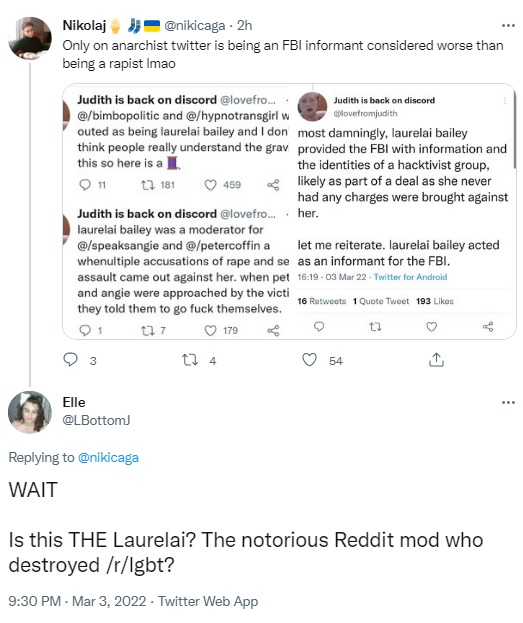Open @LBottomJ handle under Elle
This screenshot has width=523, height=623.
96,420
